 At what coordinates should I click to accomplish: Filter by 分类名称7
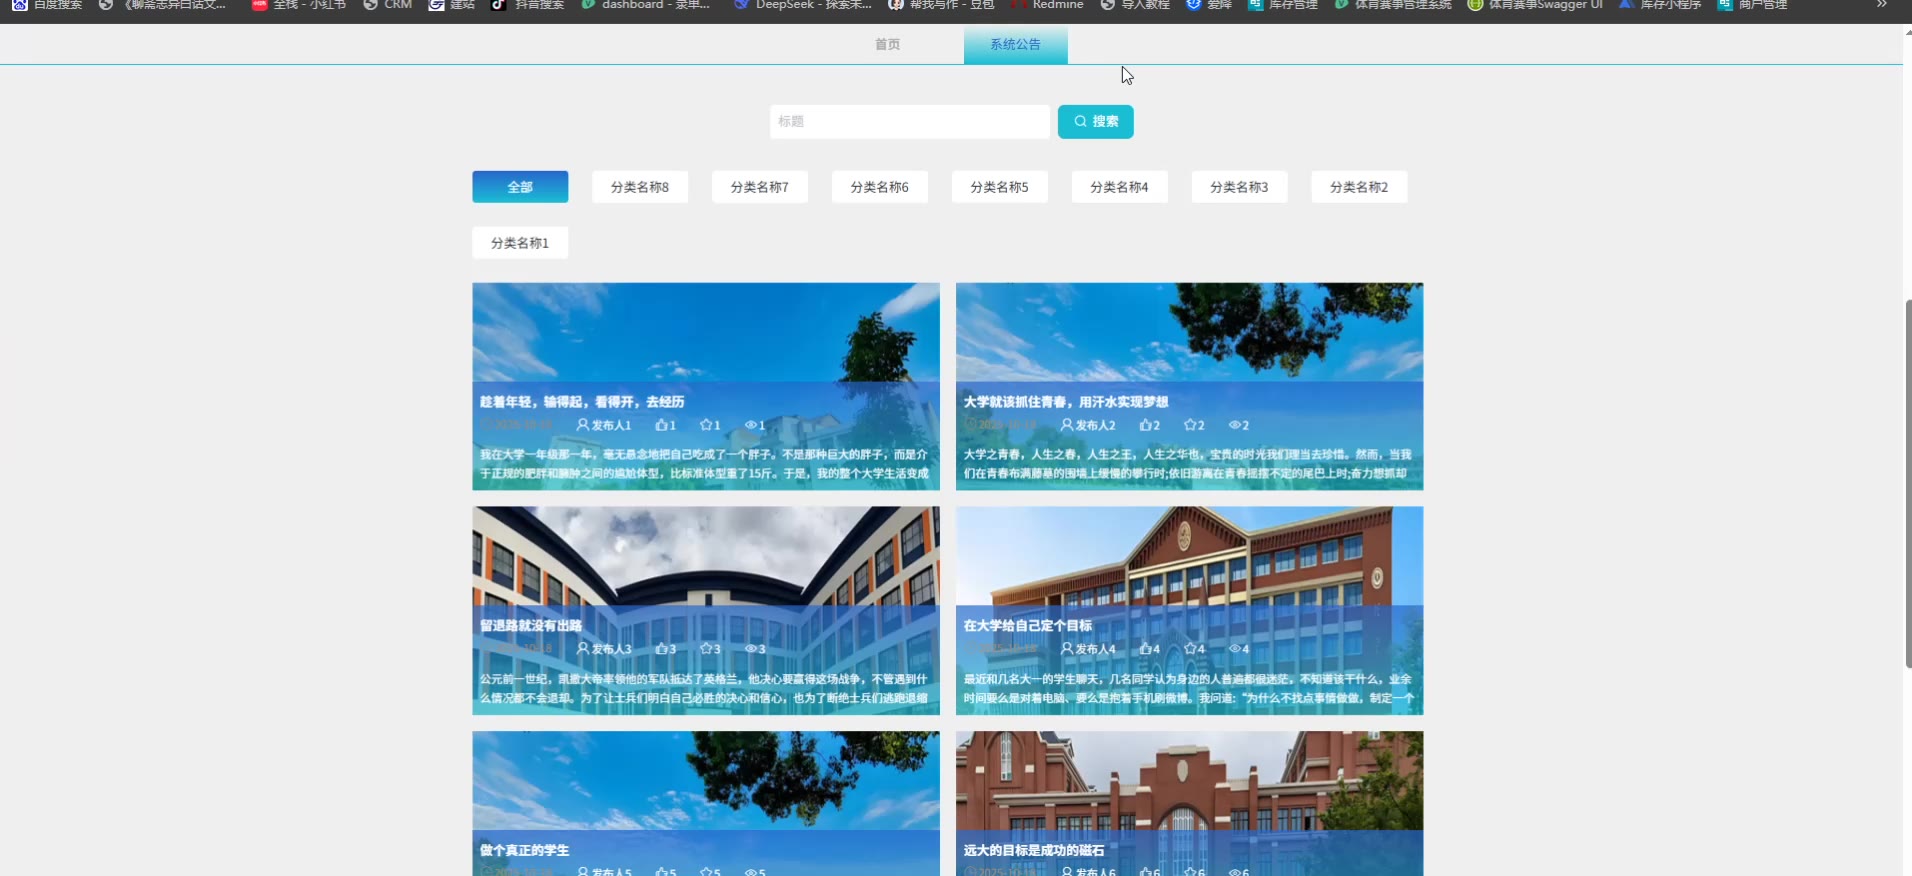[760, 187]
